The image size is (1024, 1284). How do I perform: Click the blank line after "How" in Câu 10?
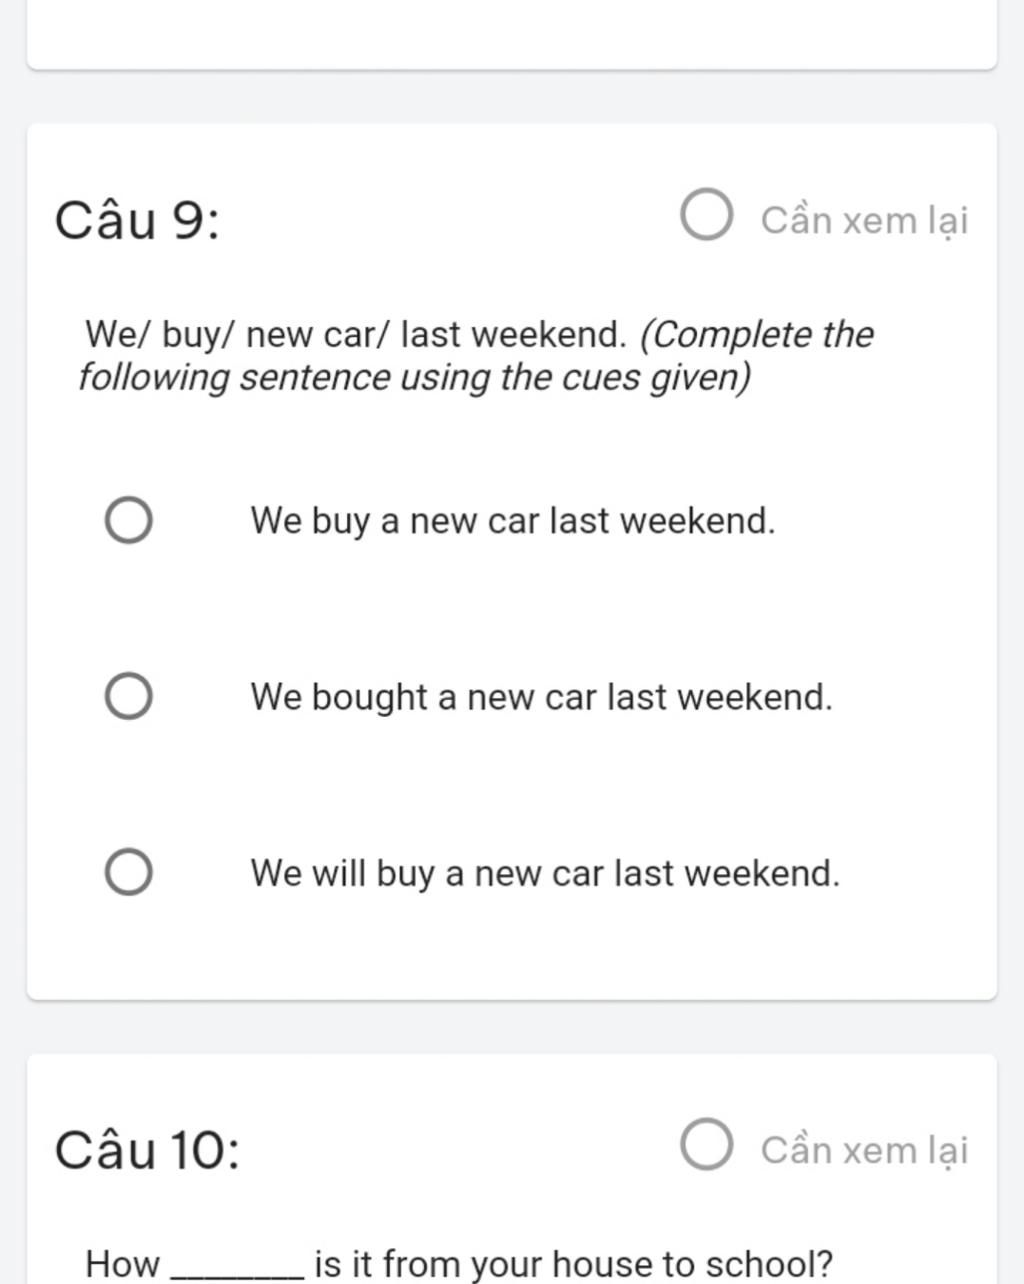[x=237, y=1268]
